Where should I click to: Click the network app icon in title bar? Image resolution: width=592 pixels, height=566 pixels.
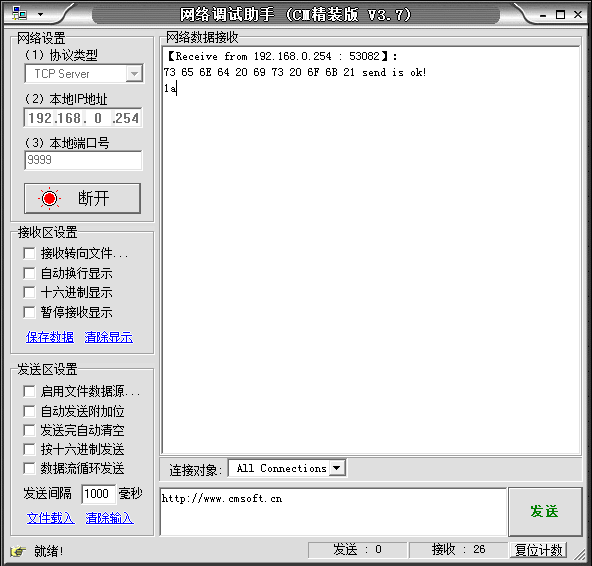19,14
